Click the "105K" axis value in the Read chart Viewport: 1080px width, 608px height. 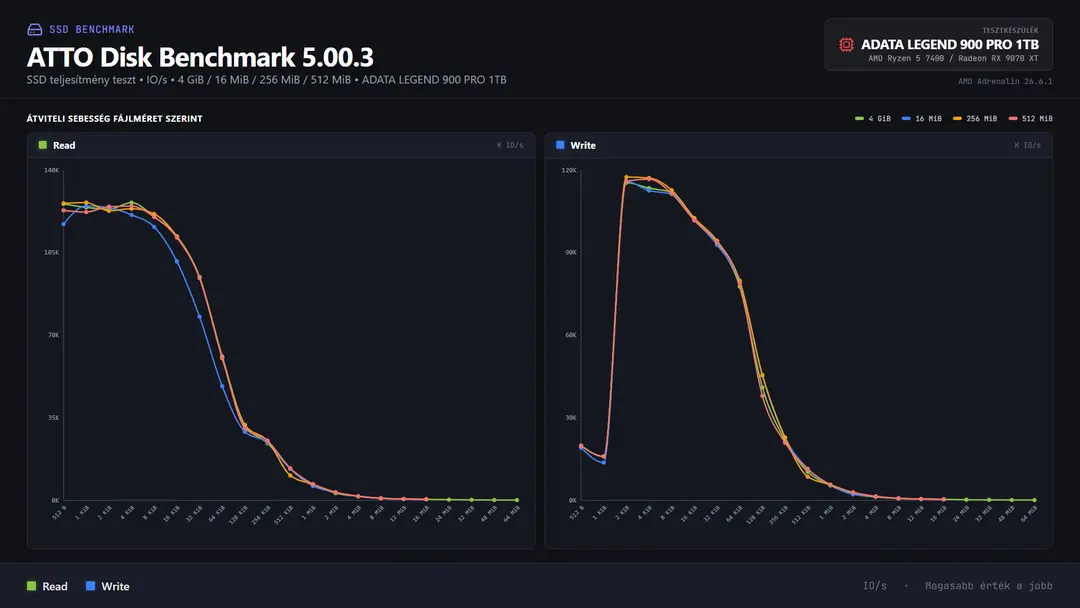(x=52, y=253)
